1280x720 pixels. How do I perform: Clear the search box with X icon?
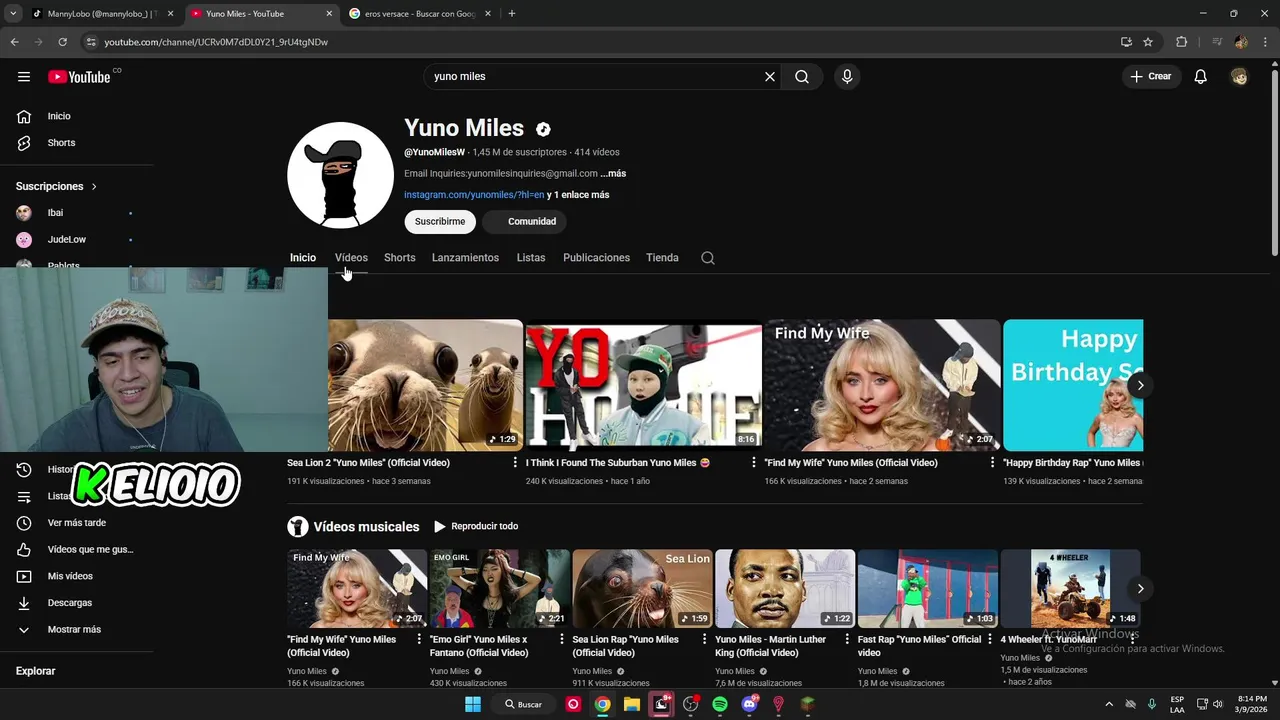tap(770, 77)
